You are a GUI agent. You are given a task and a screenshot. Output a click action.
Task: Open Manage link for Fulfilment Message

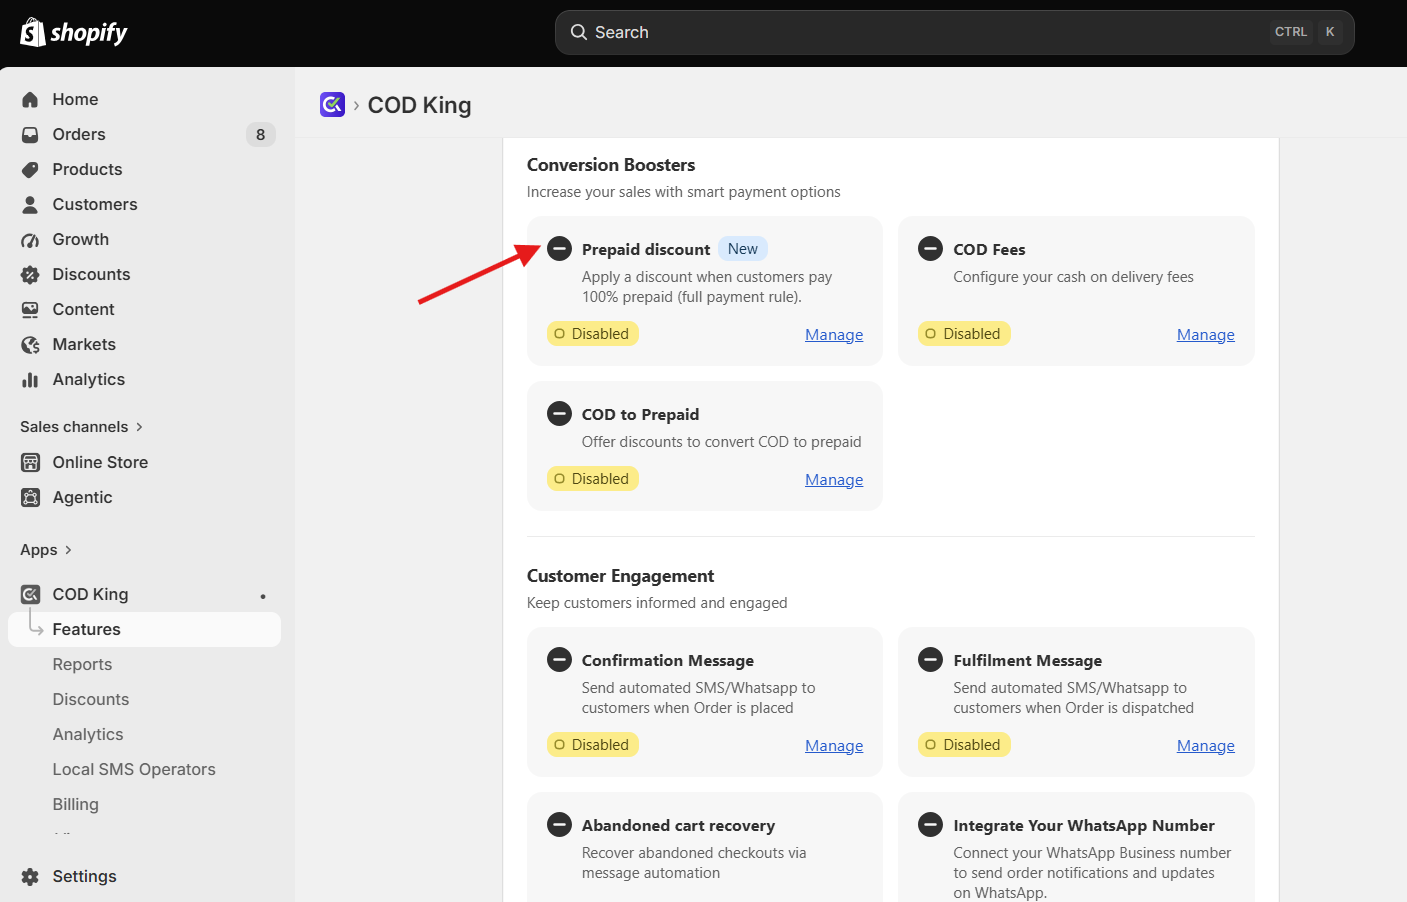click(1206, 746)
